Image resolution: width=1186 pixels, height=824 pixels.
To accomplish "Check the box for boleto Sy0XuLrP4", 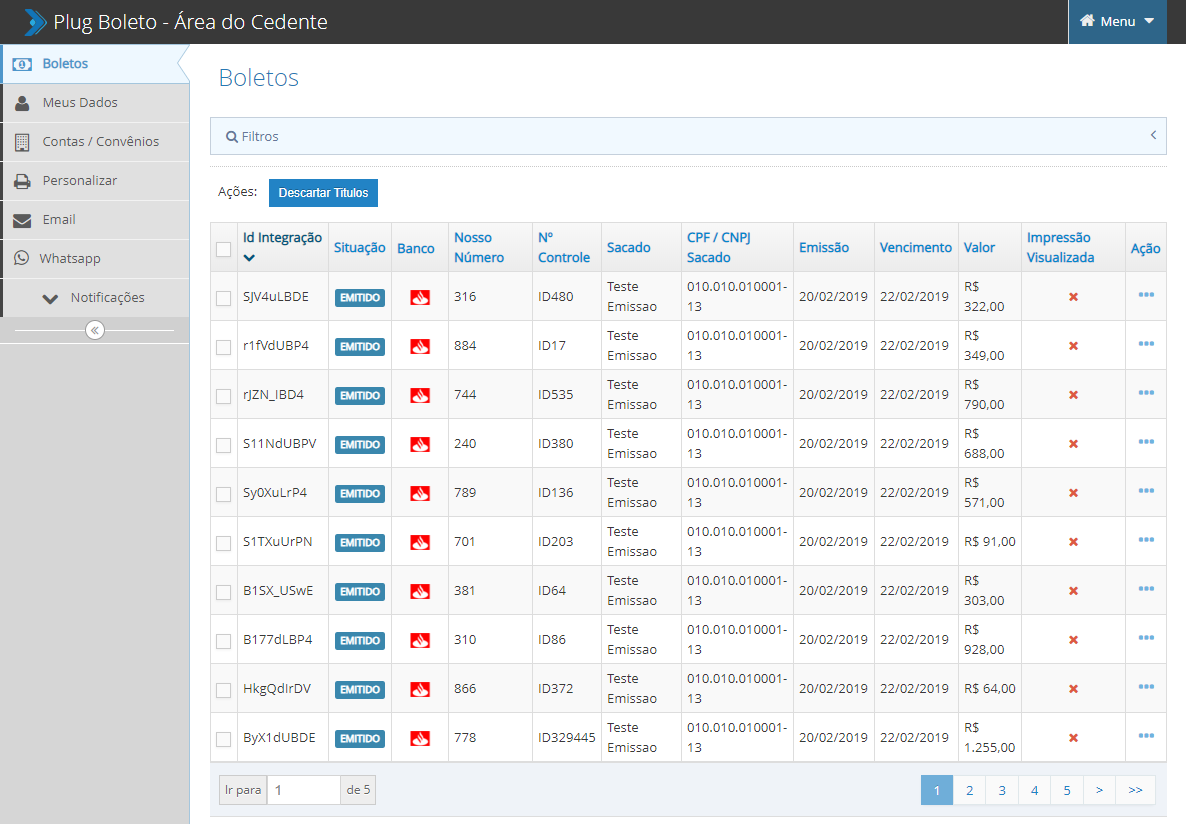I will coord(223,494).
